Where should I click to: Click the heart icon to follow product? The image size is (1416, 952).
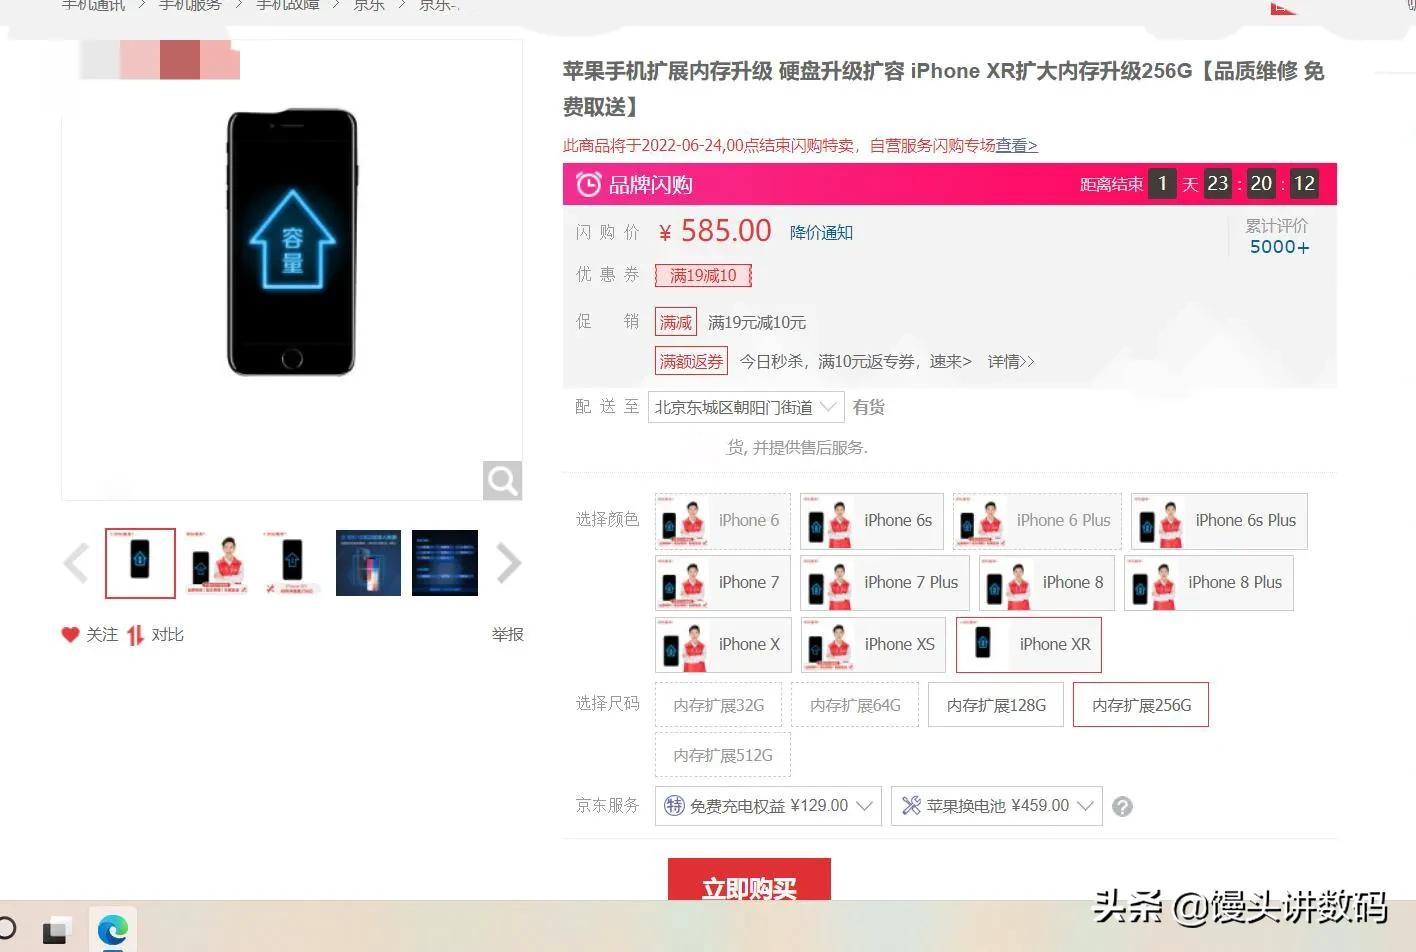(70, 635)
